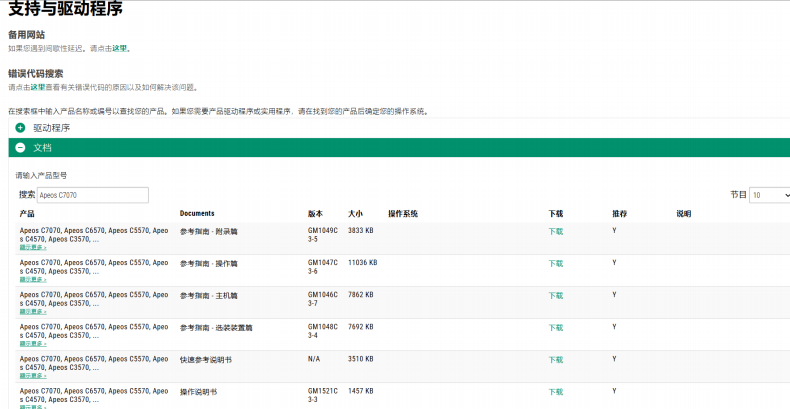Sort by 版本 column header
The height and width of the screenshot is (409, 790).
(x=315, y=214)
